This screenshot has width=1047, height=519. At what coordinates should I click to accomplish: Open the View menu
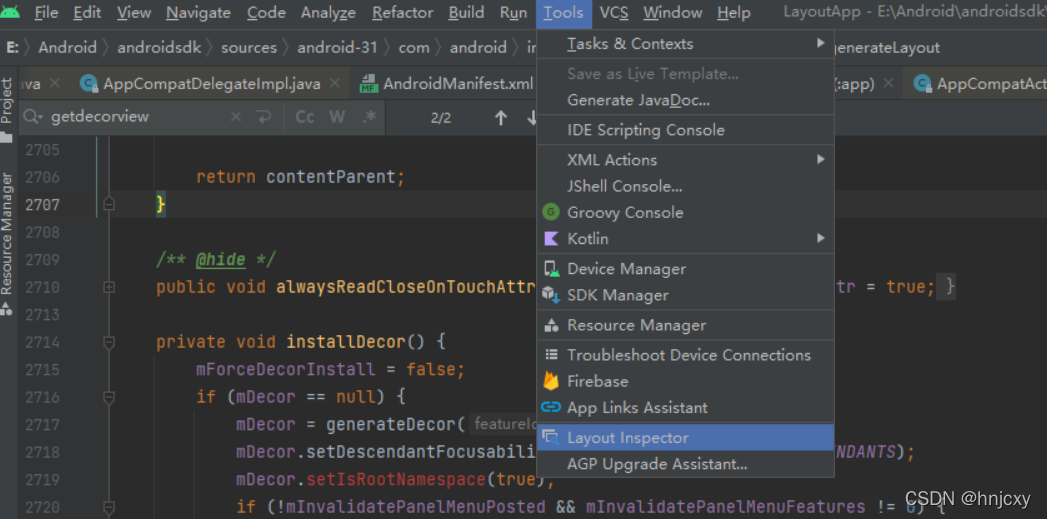[x=134, y=13]
